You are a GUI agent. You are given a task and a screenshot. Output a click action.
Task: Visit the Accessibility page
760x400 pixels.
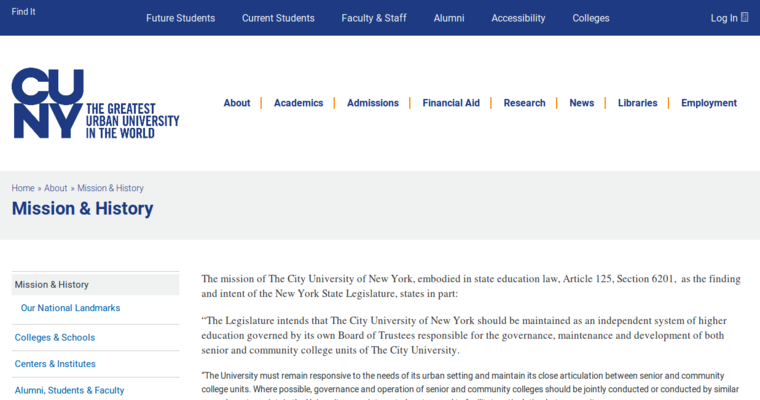tap(518, 18)
